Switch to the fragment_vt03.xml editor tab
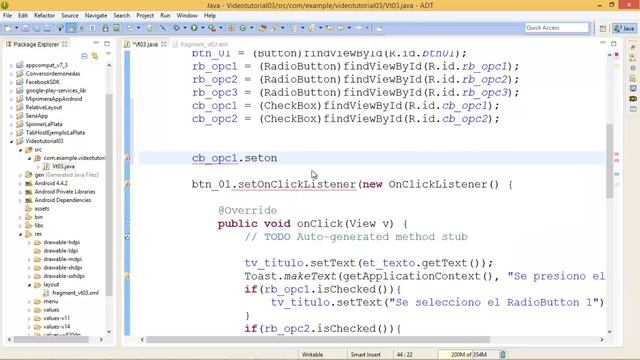This screenshot has width=640, height=360. (200, 44)
